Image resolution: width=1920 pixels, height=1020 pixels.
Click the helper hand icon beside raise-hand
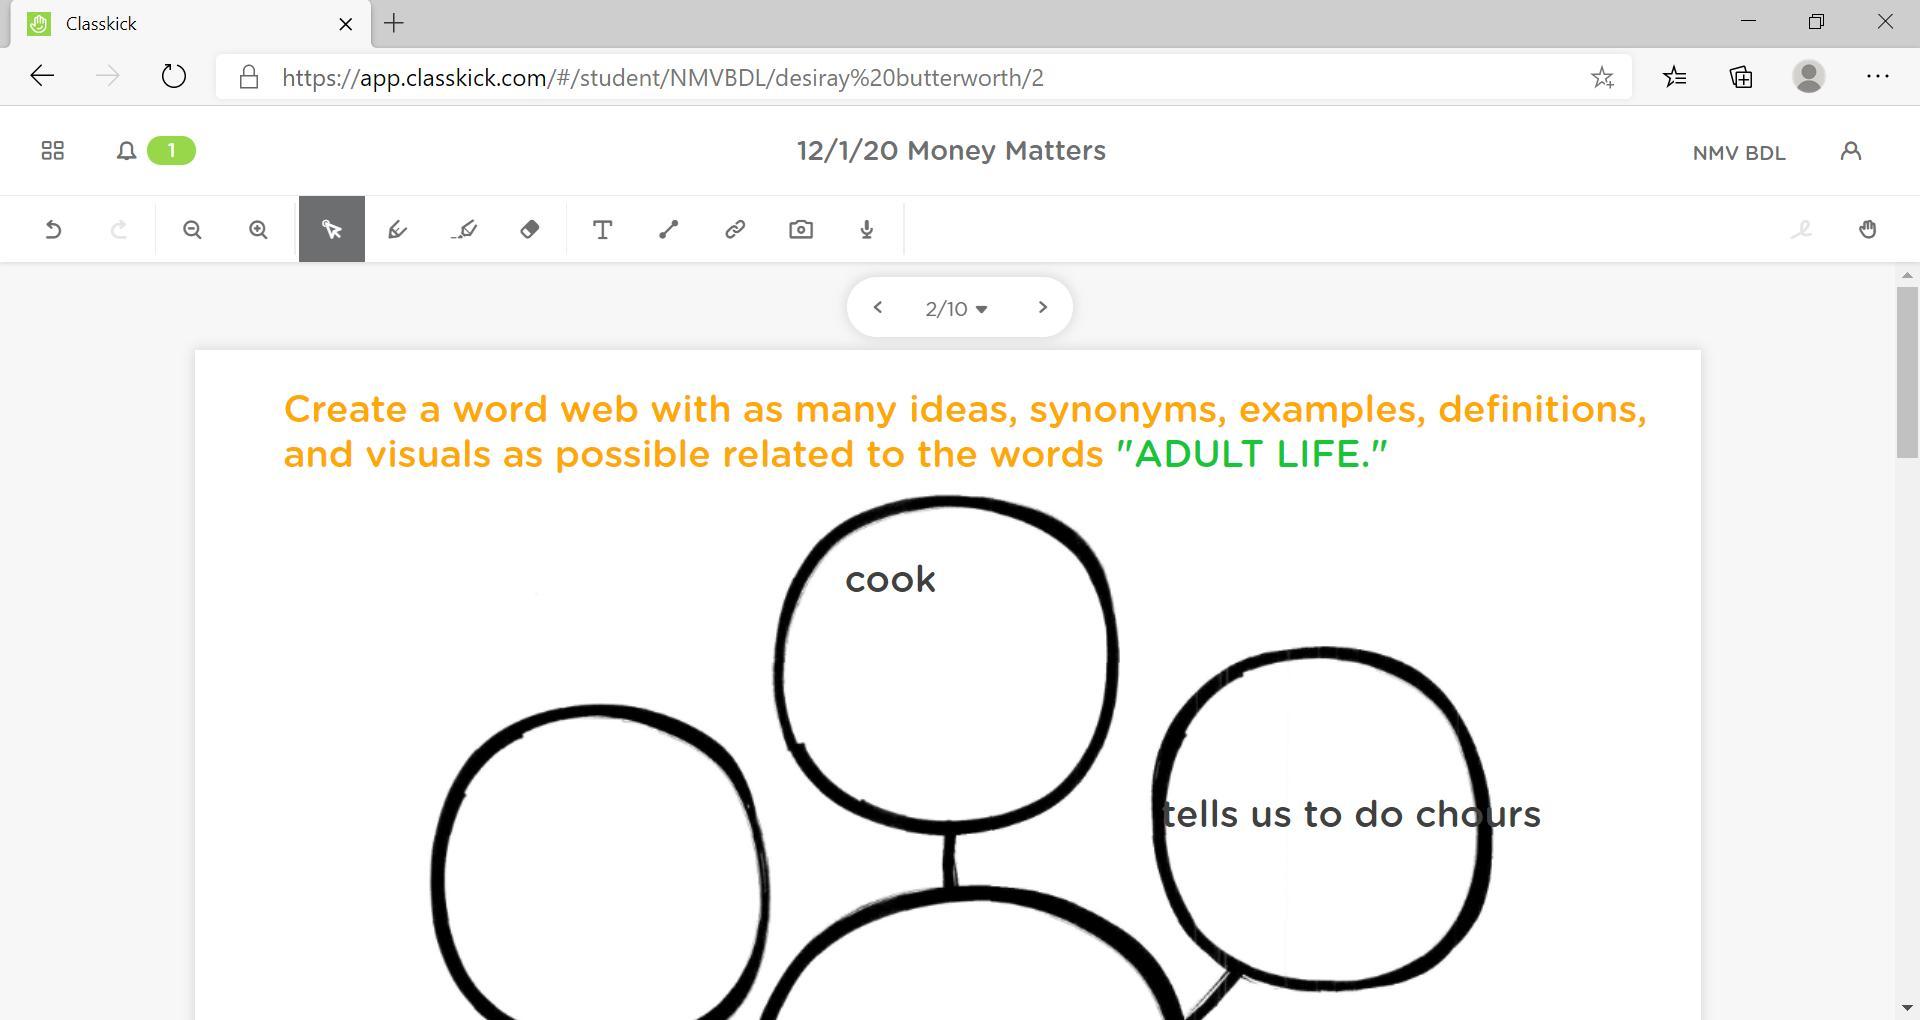click(1801, 230)
